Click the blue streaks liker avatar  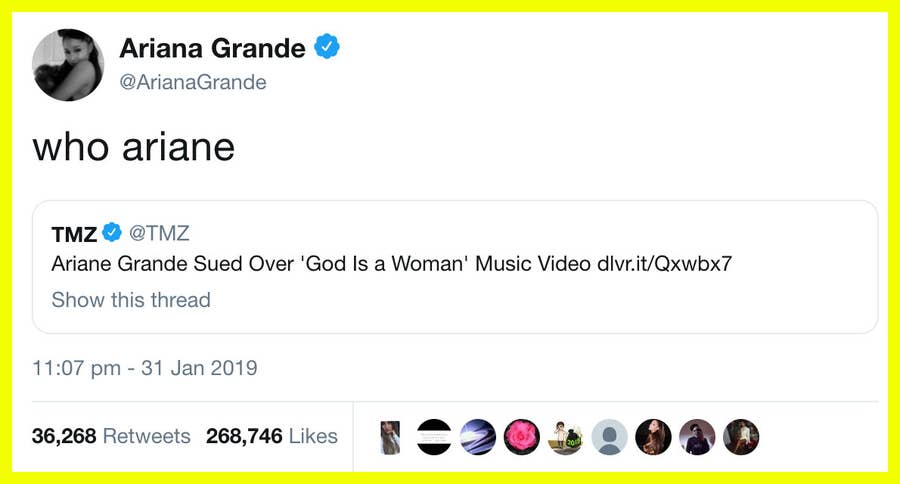(478, 437)
